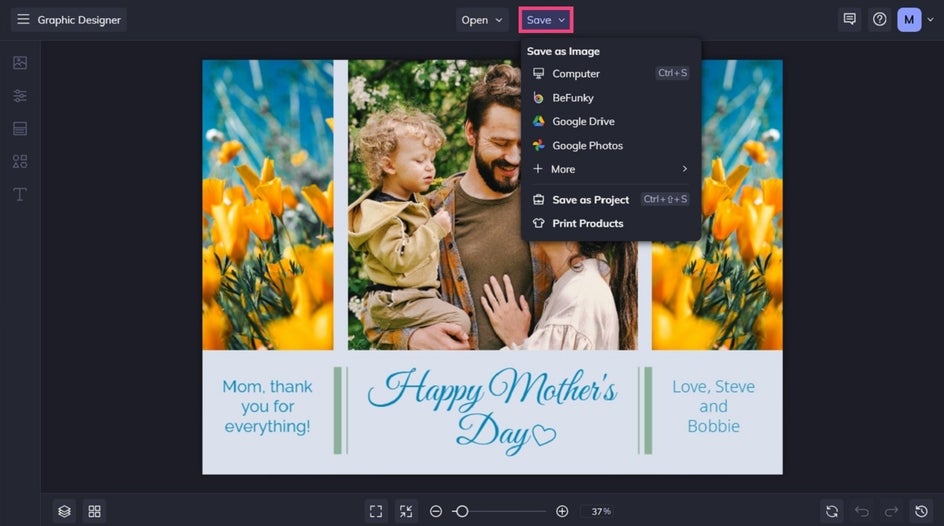Open the Layers panel icon
944x526 pixels.
point(65,511)
